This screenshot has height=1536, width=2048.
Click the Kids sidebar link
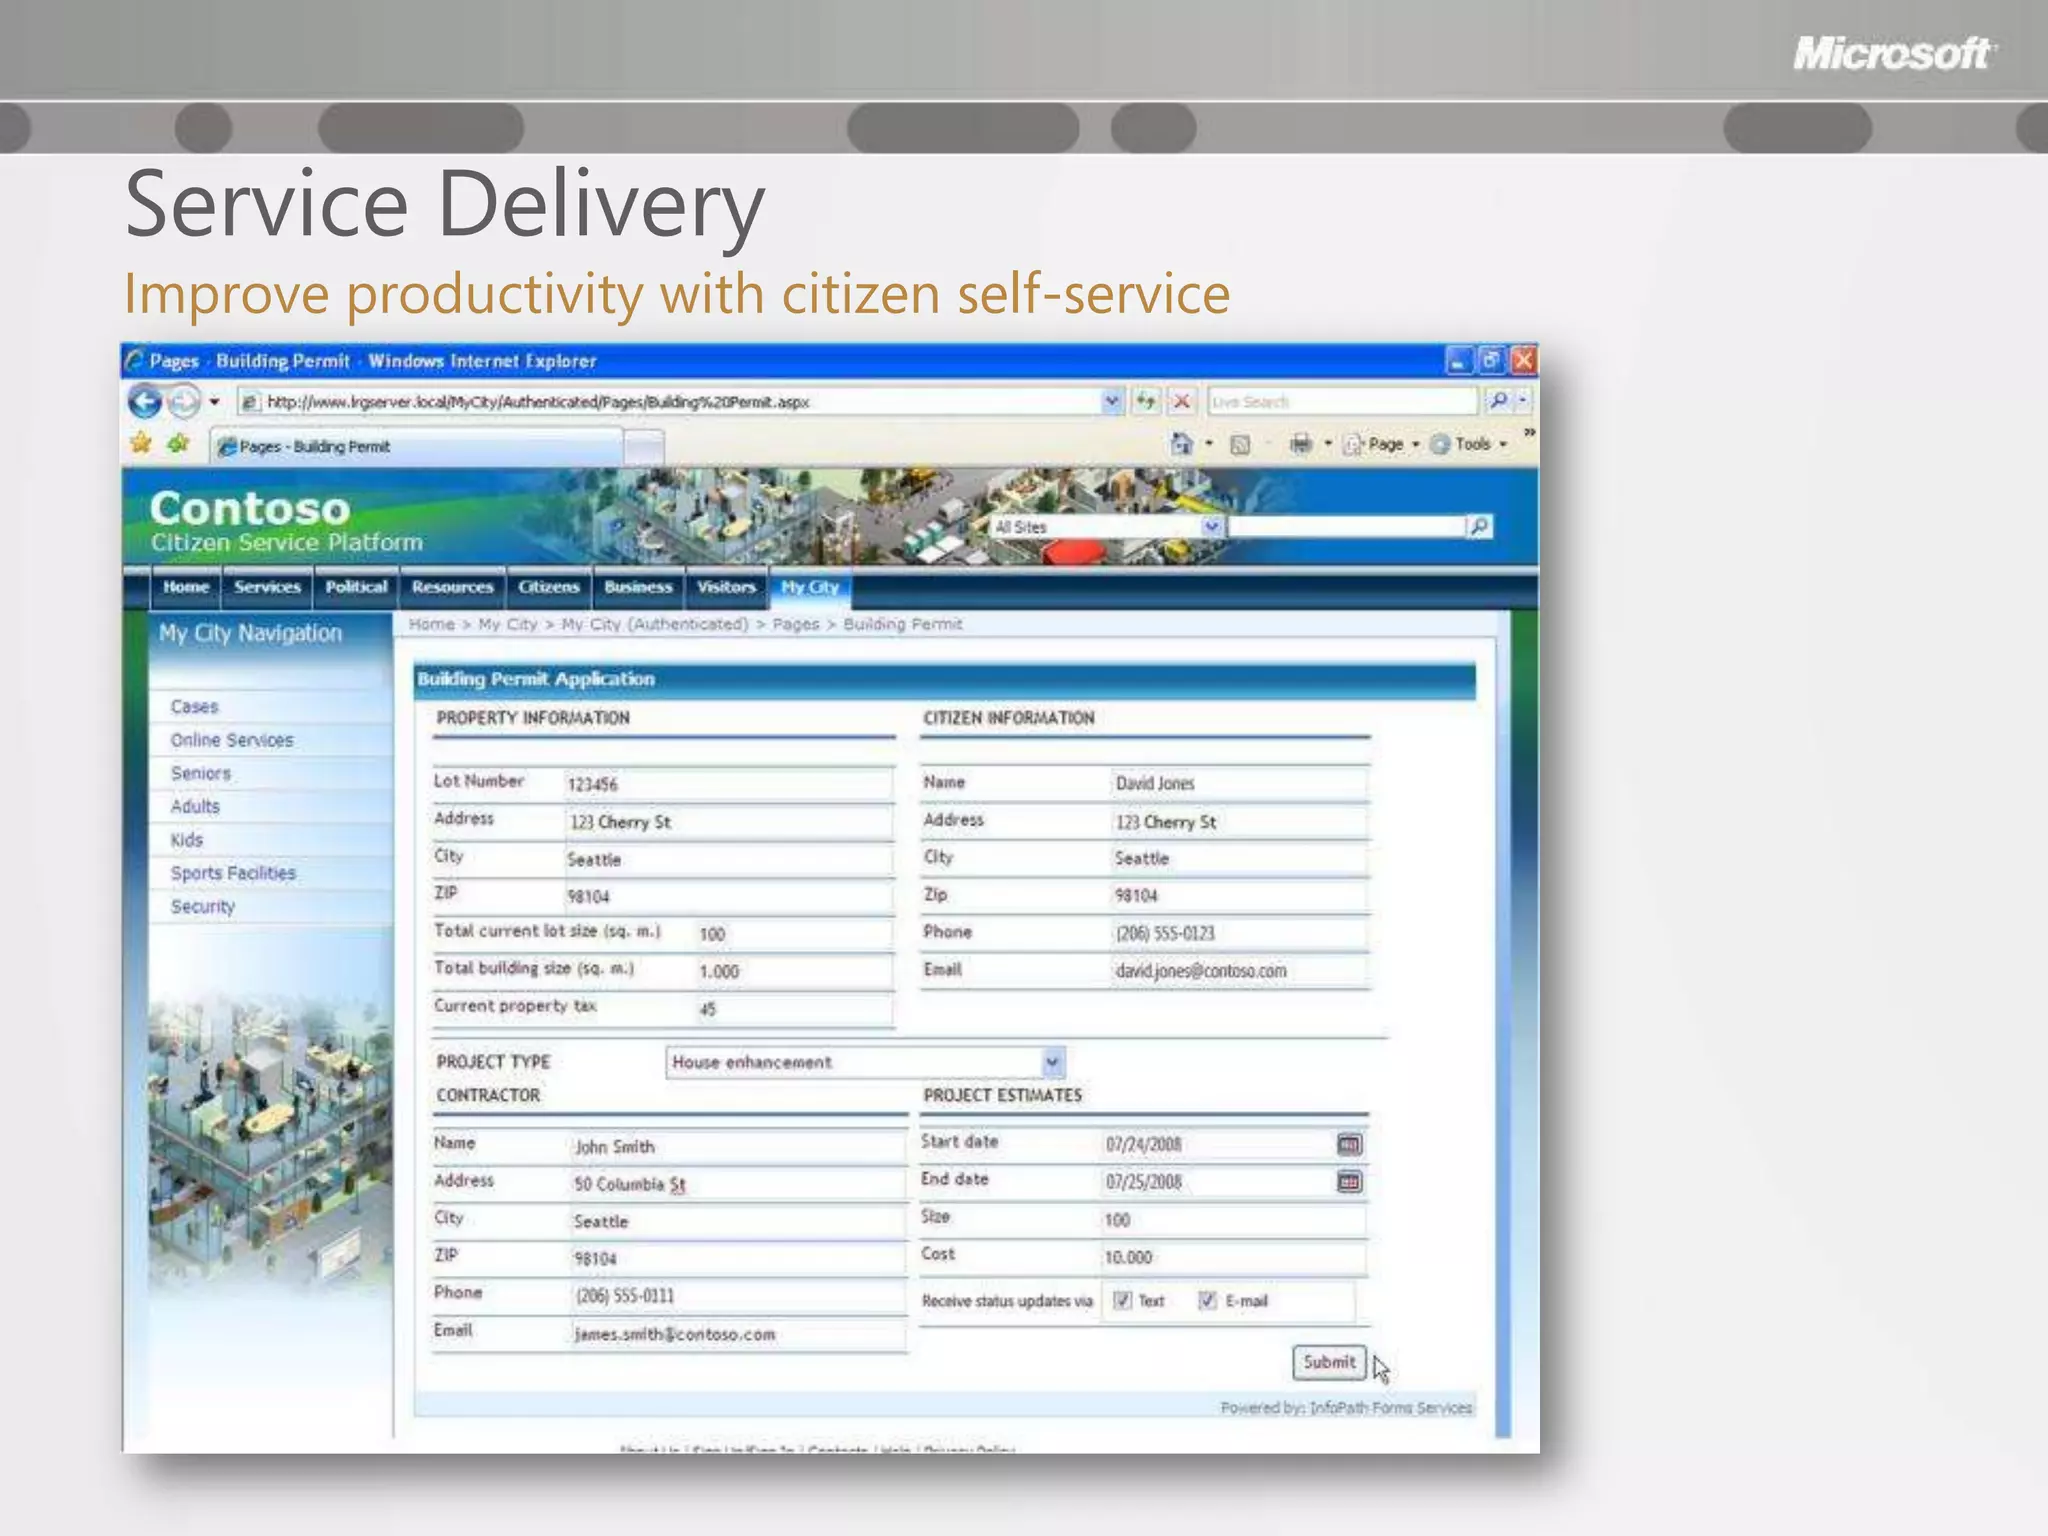pos(187,840)
